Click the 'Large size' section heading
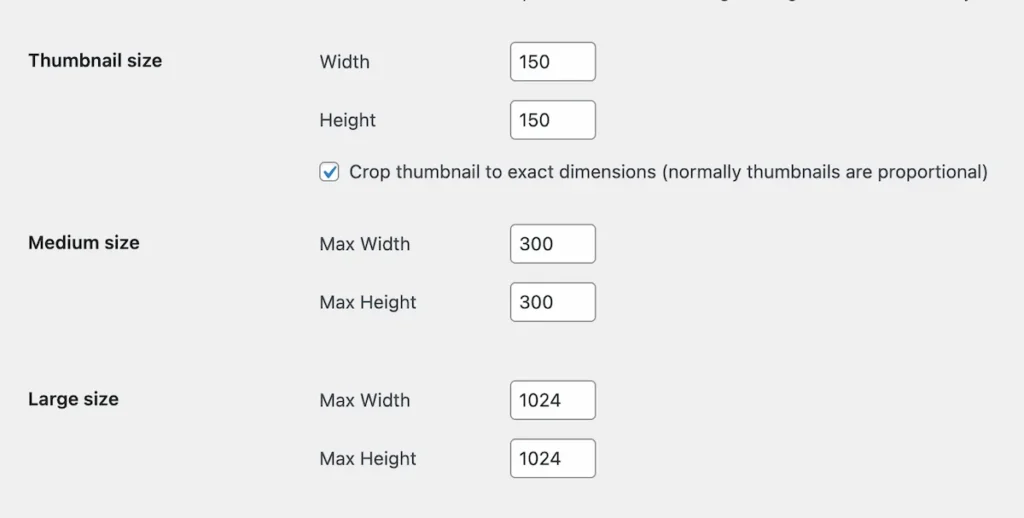 pos(73,400)
